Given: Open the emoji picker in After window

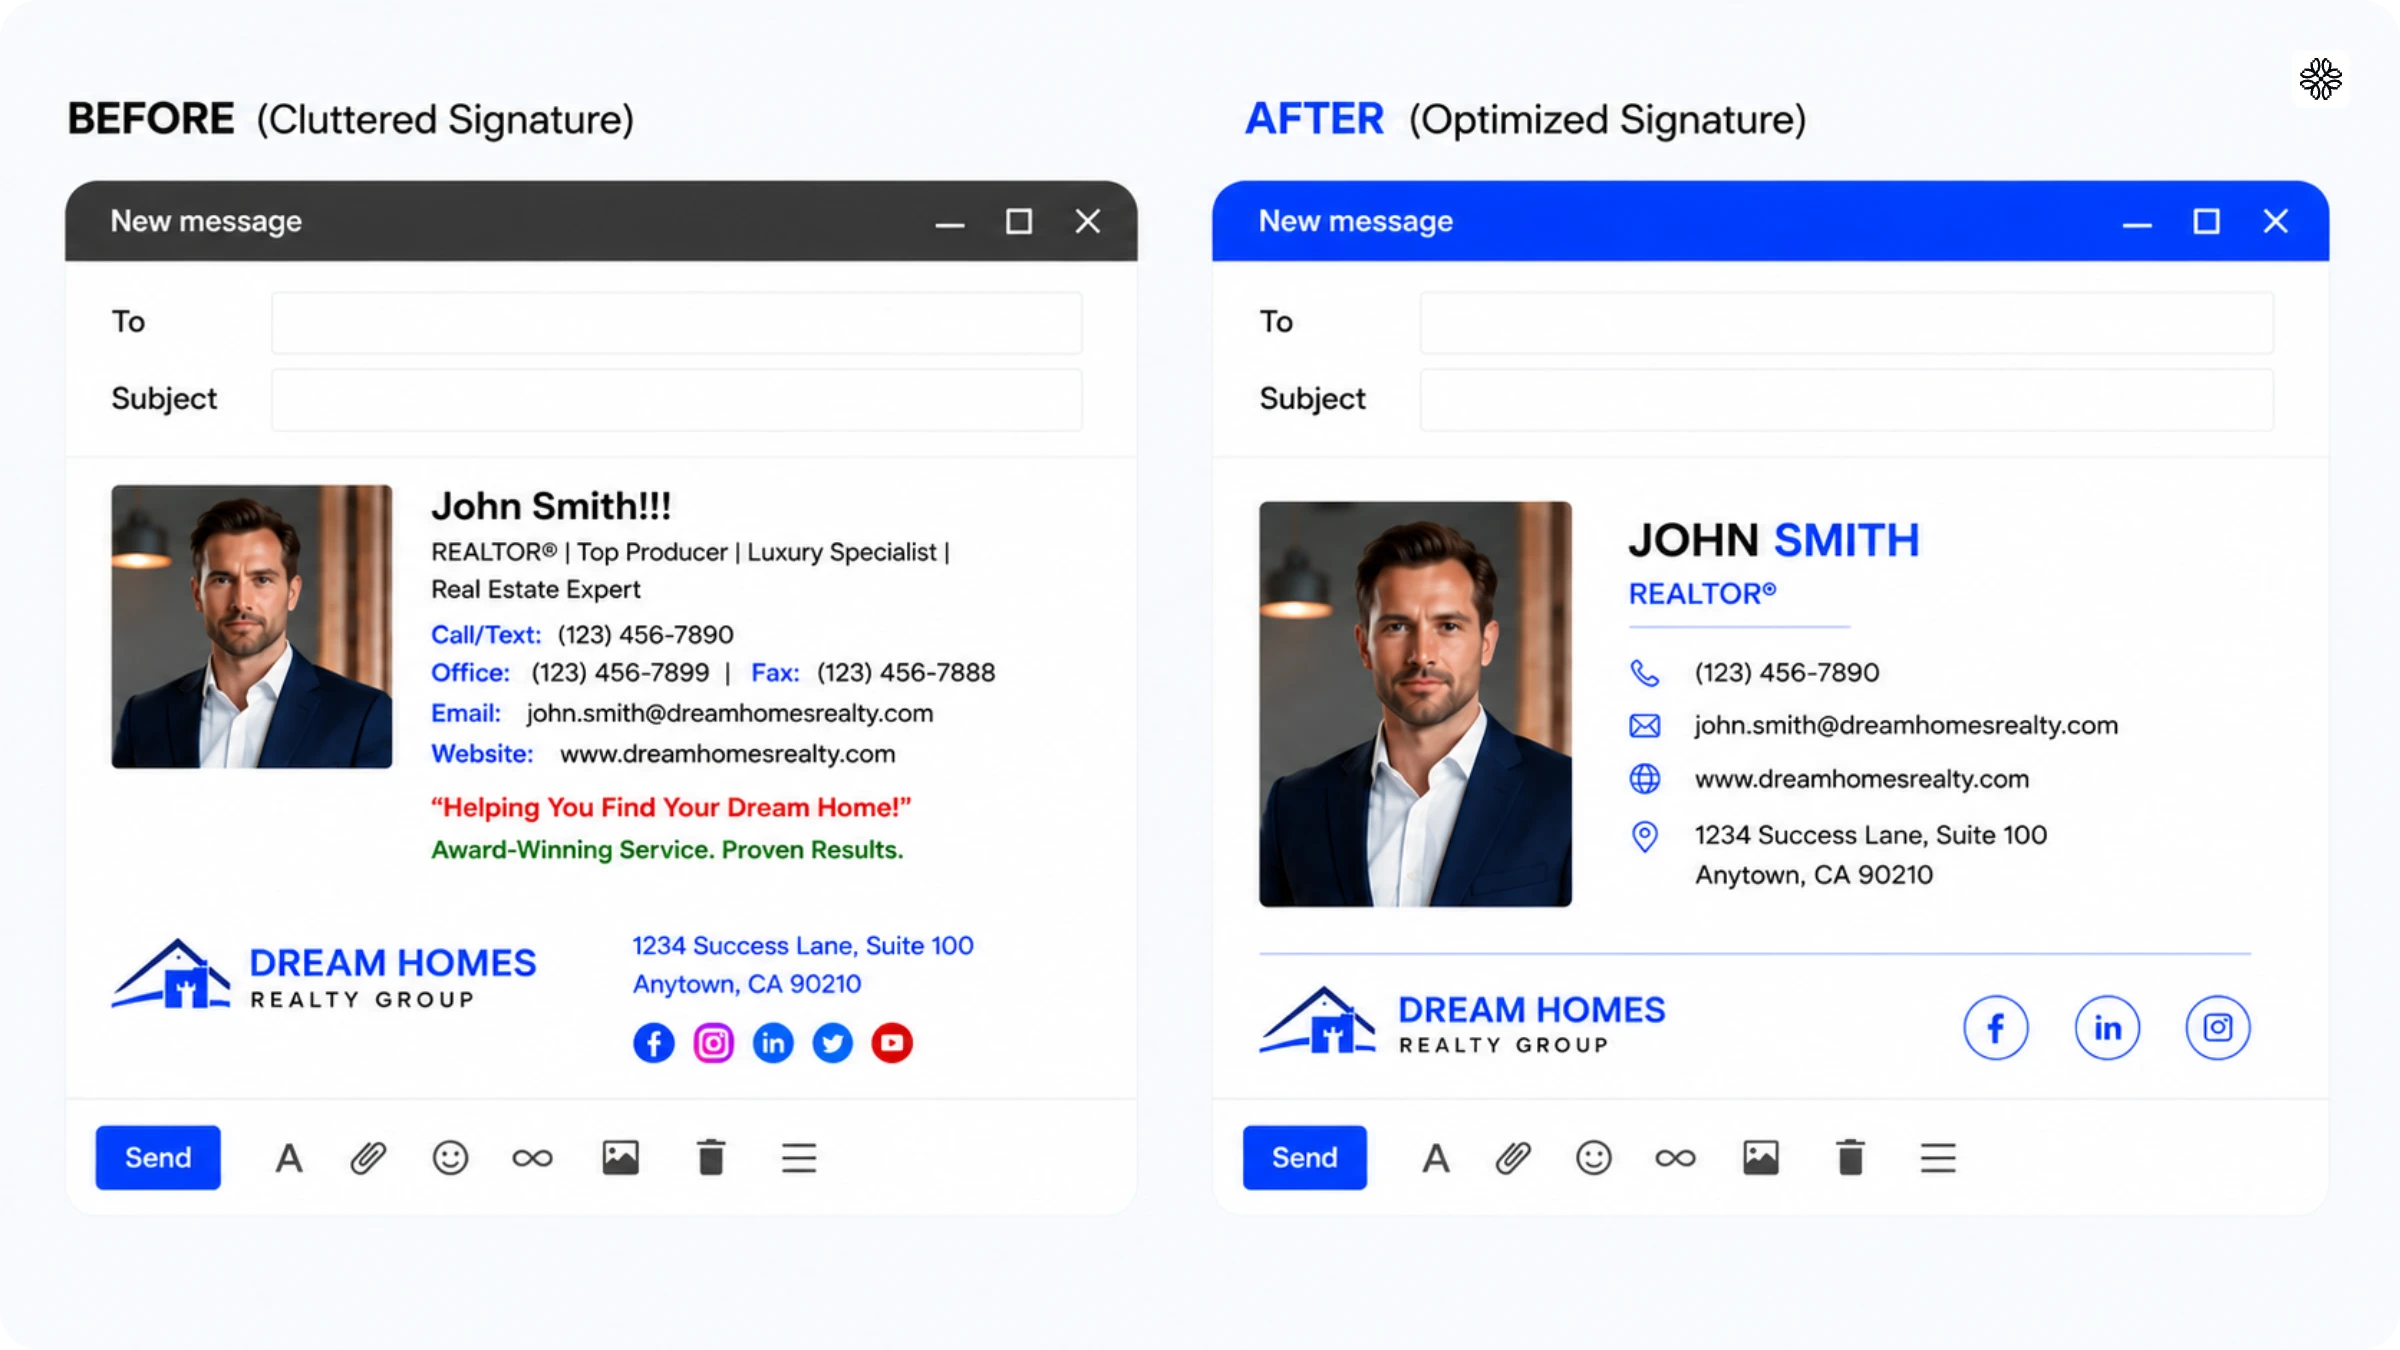Looking at the screenshot, I should click(x=1594, y=1158).
